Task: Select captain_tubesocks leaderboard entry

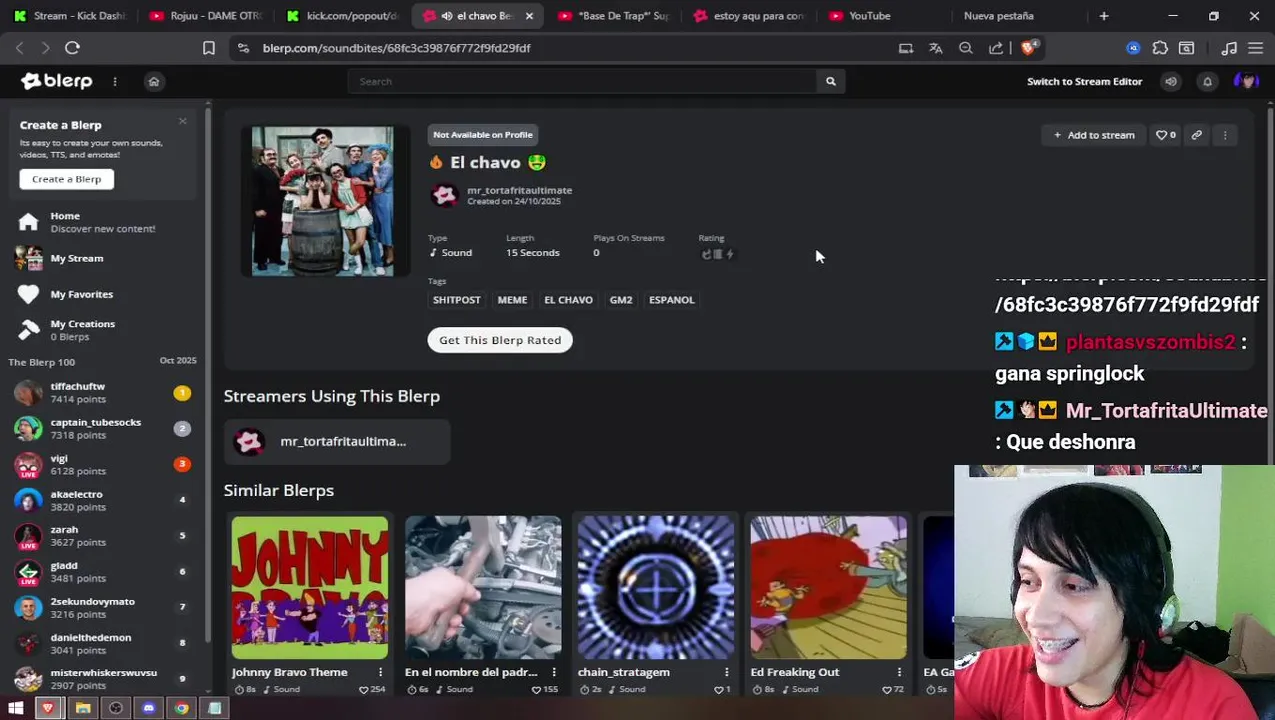Action: tap(101, 428)
